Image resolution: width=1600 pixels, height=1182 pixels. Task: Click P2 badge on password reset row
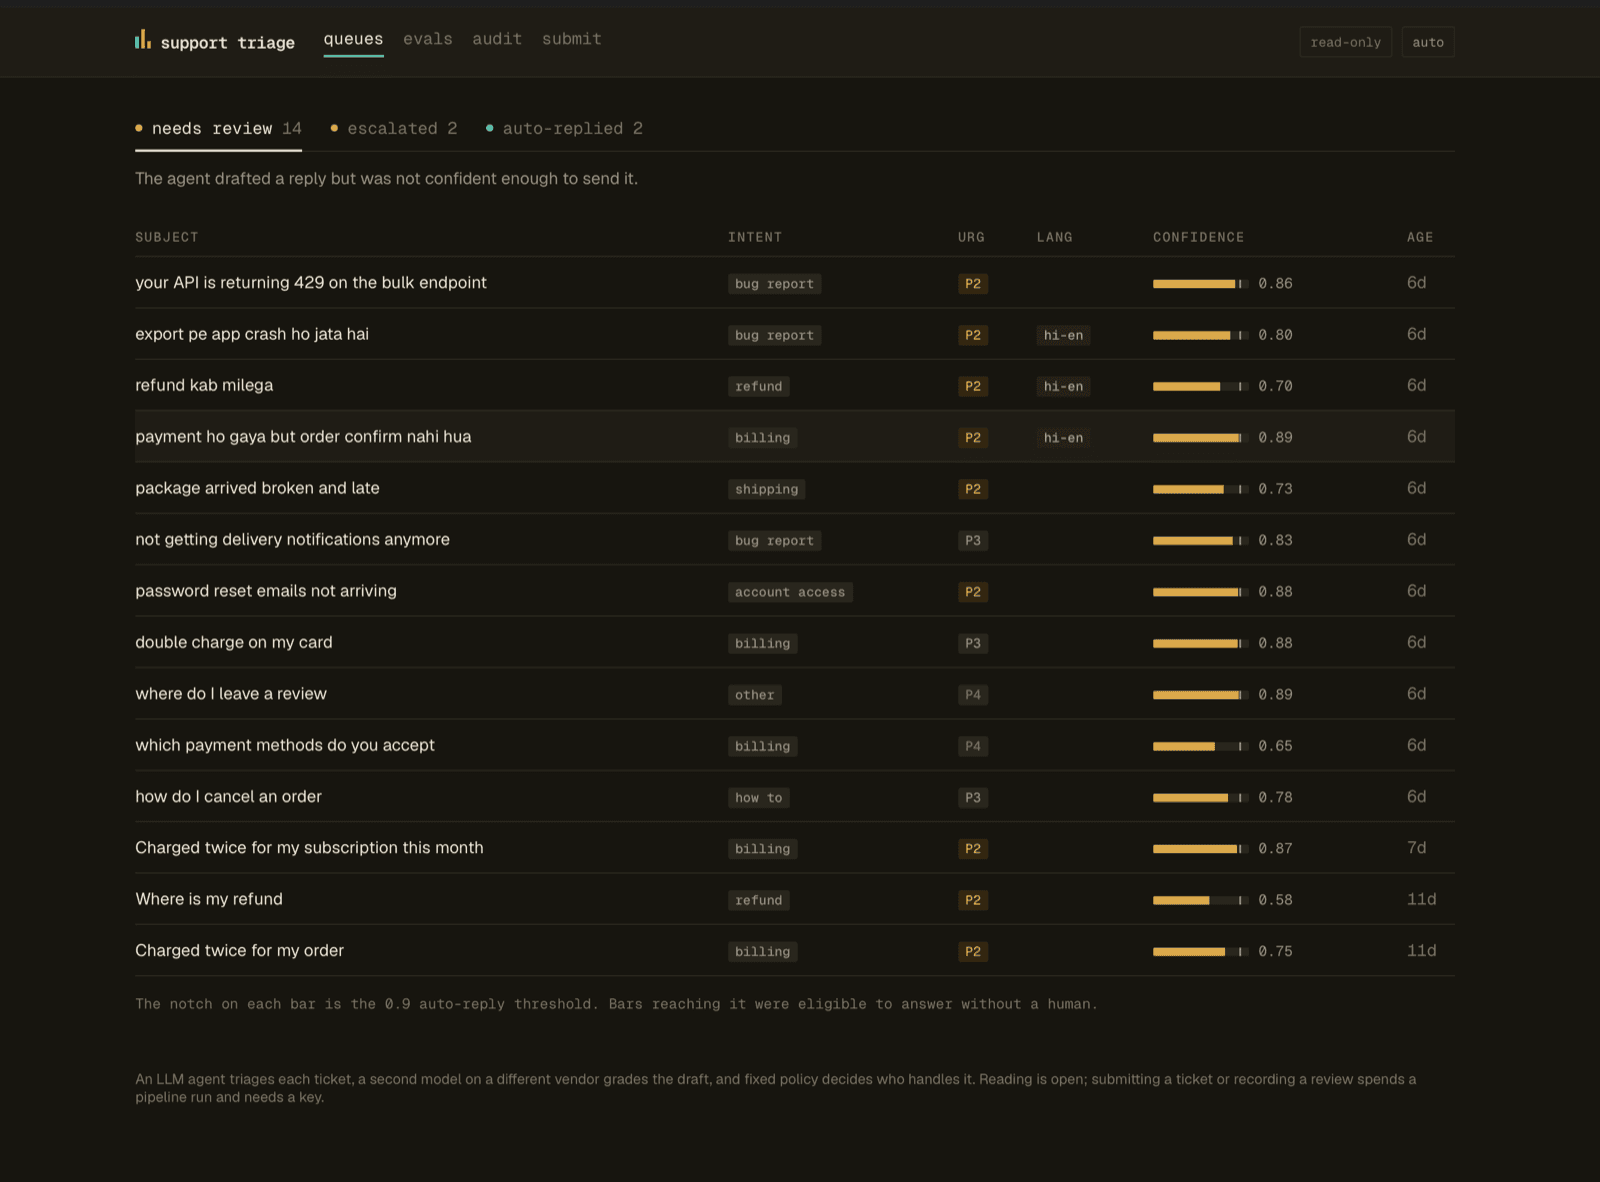coord(973,592)
